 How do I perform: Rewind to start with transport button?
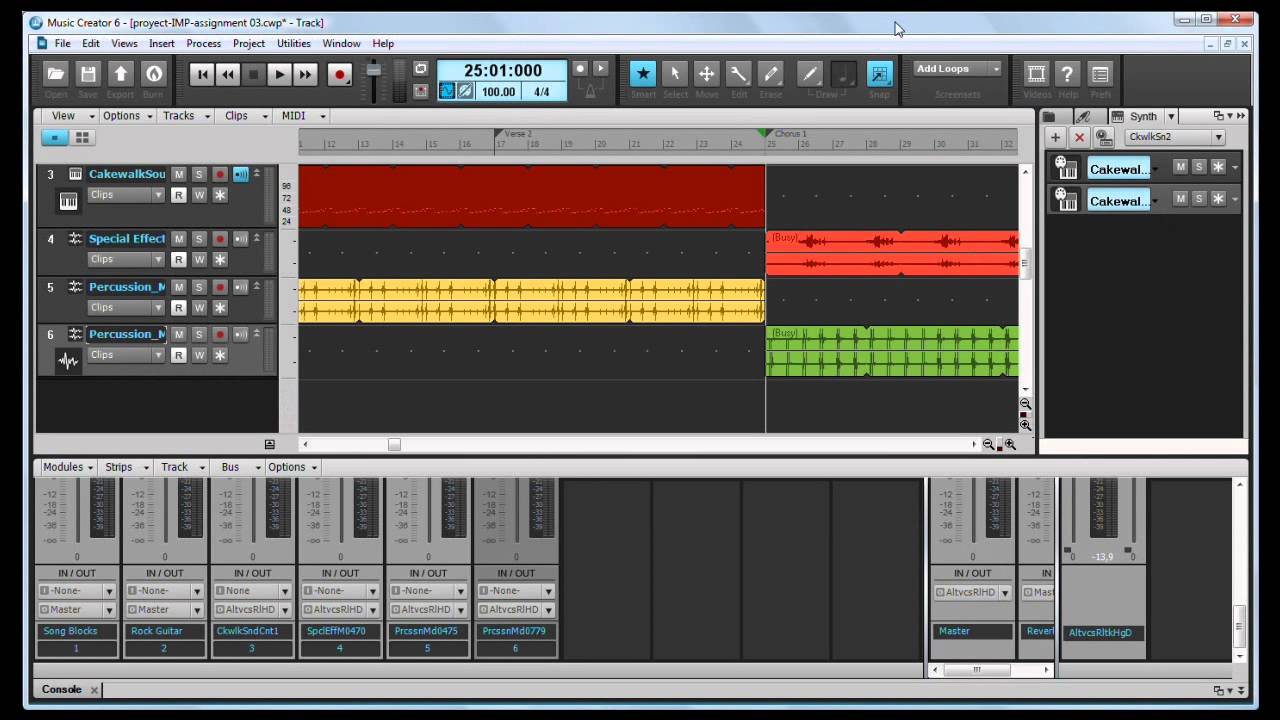point(202,74)
